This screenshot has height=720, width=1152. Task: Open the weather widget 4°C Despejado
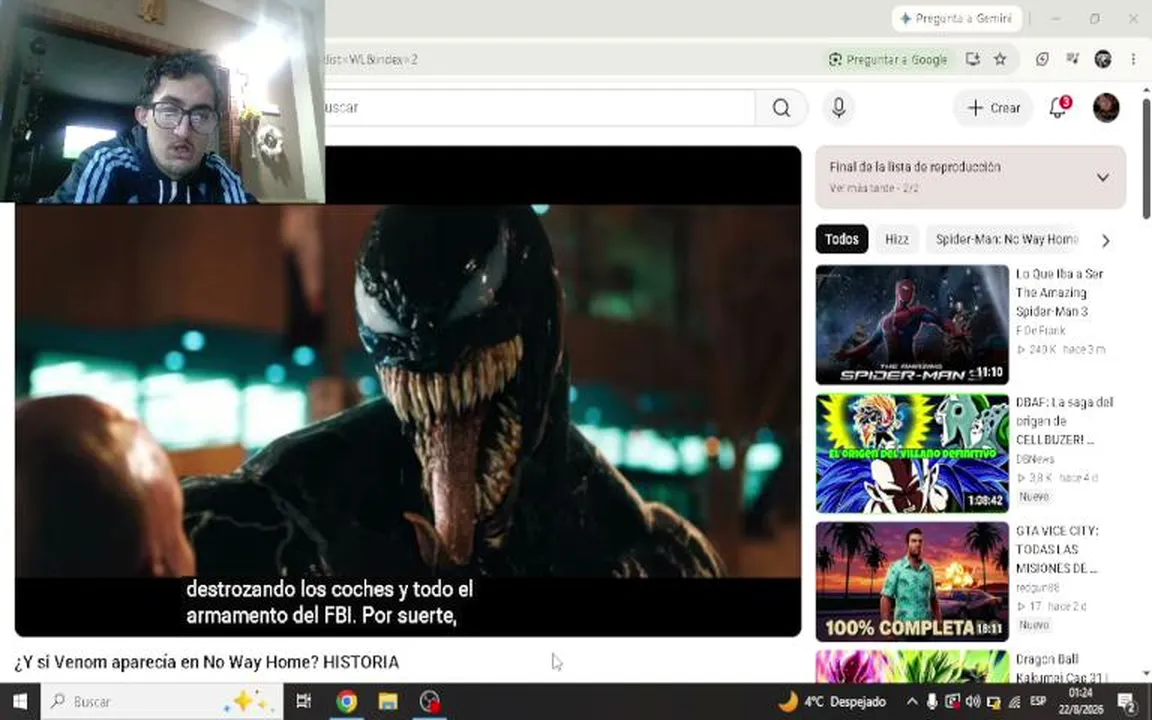pos(832,702)
